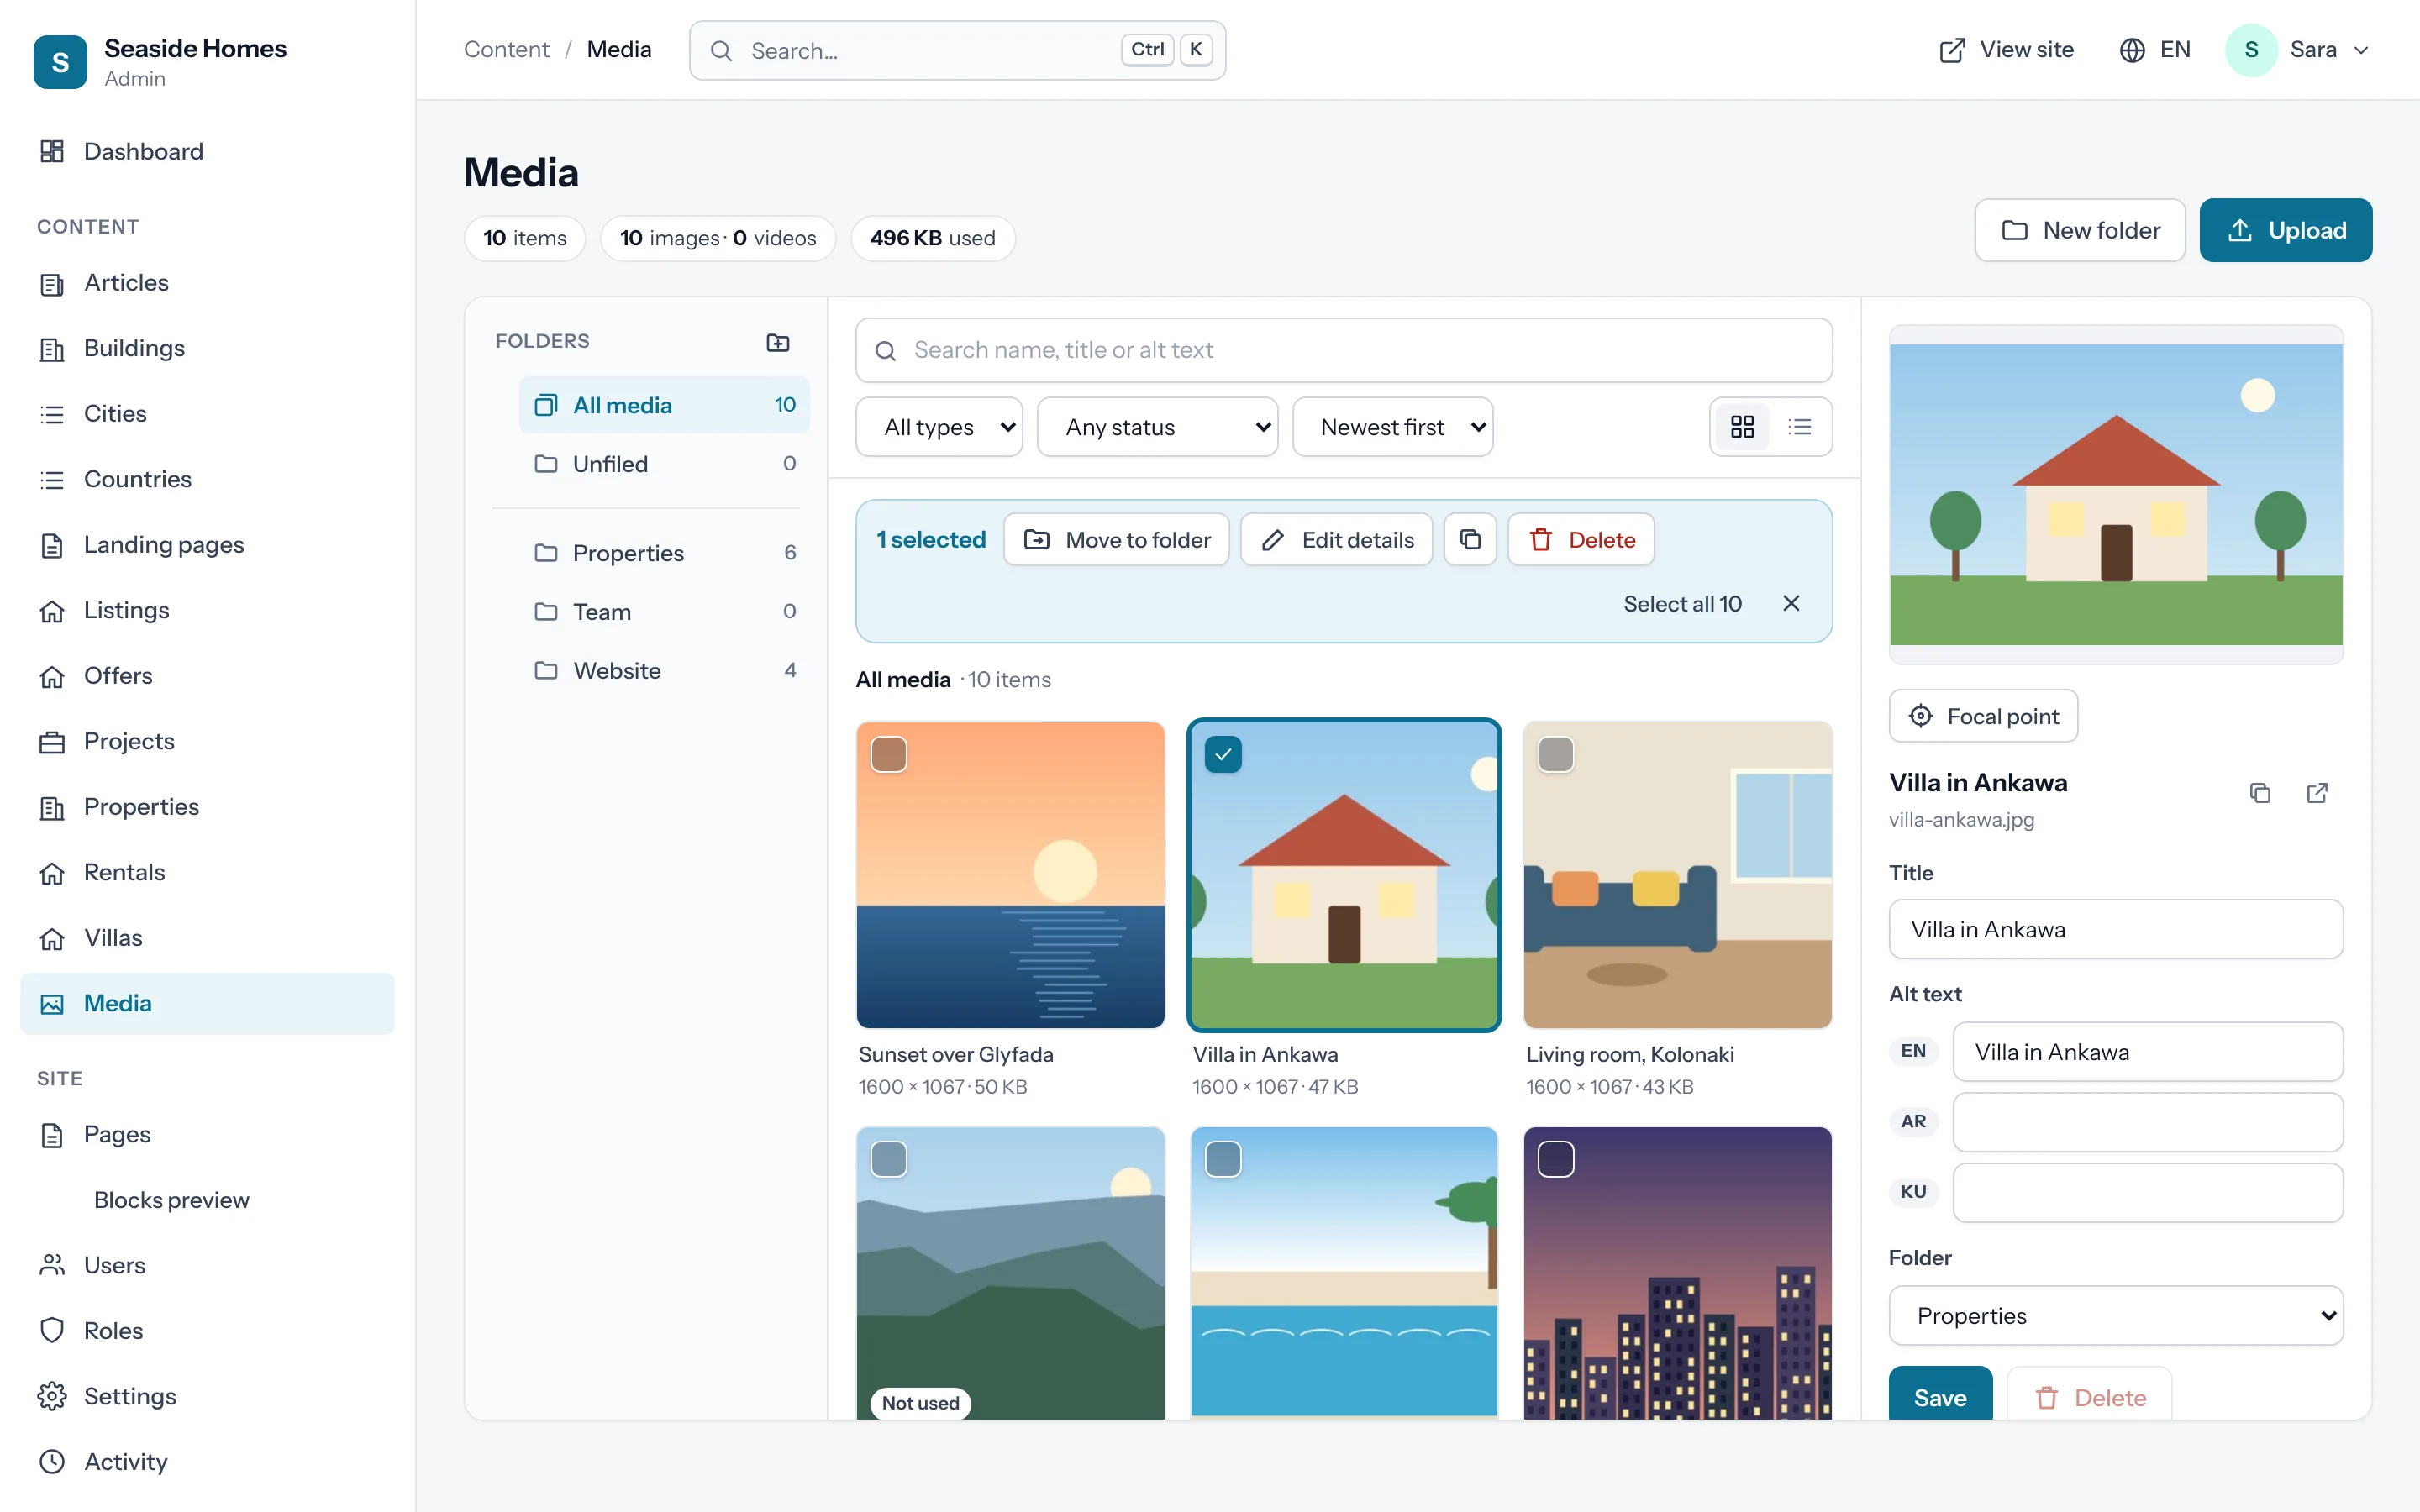
Task: Click the Seaside Homes logo
Action: click(x=60, y=62)
